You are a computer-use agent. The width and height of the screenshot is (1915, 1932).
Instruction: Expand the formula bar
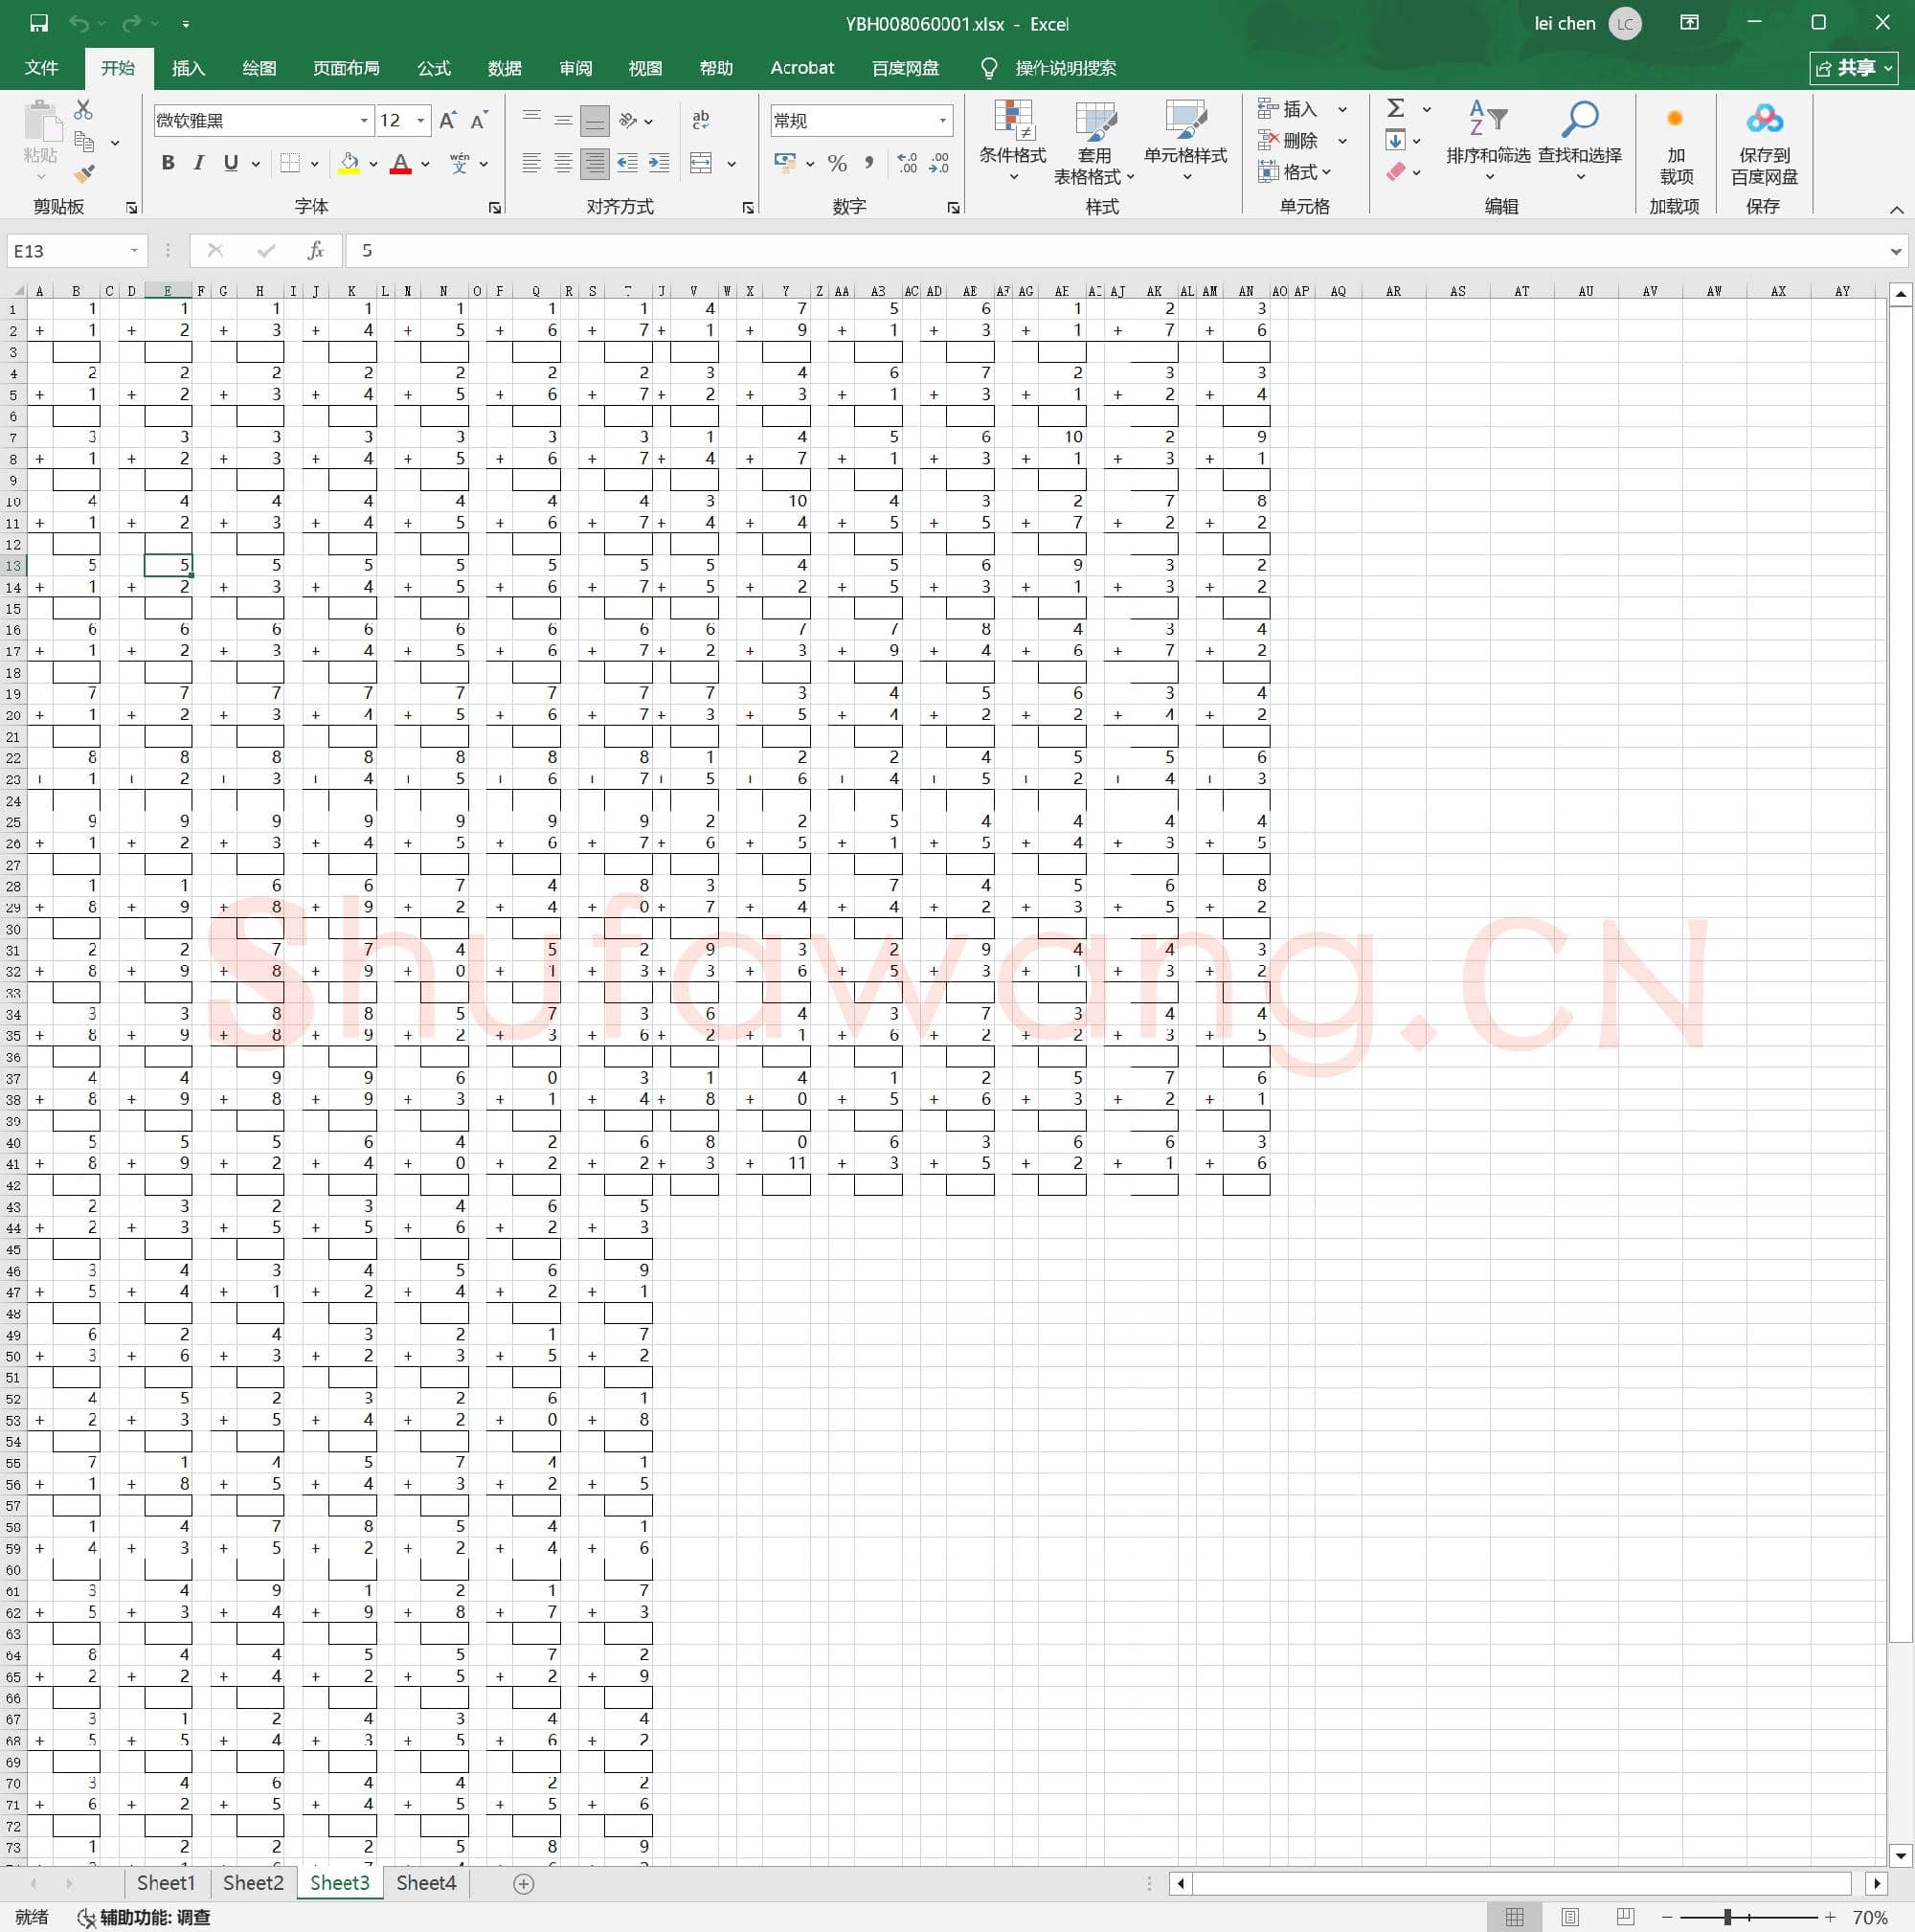click(x=1895, y=251)
